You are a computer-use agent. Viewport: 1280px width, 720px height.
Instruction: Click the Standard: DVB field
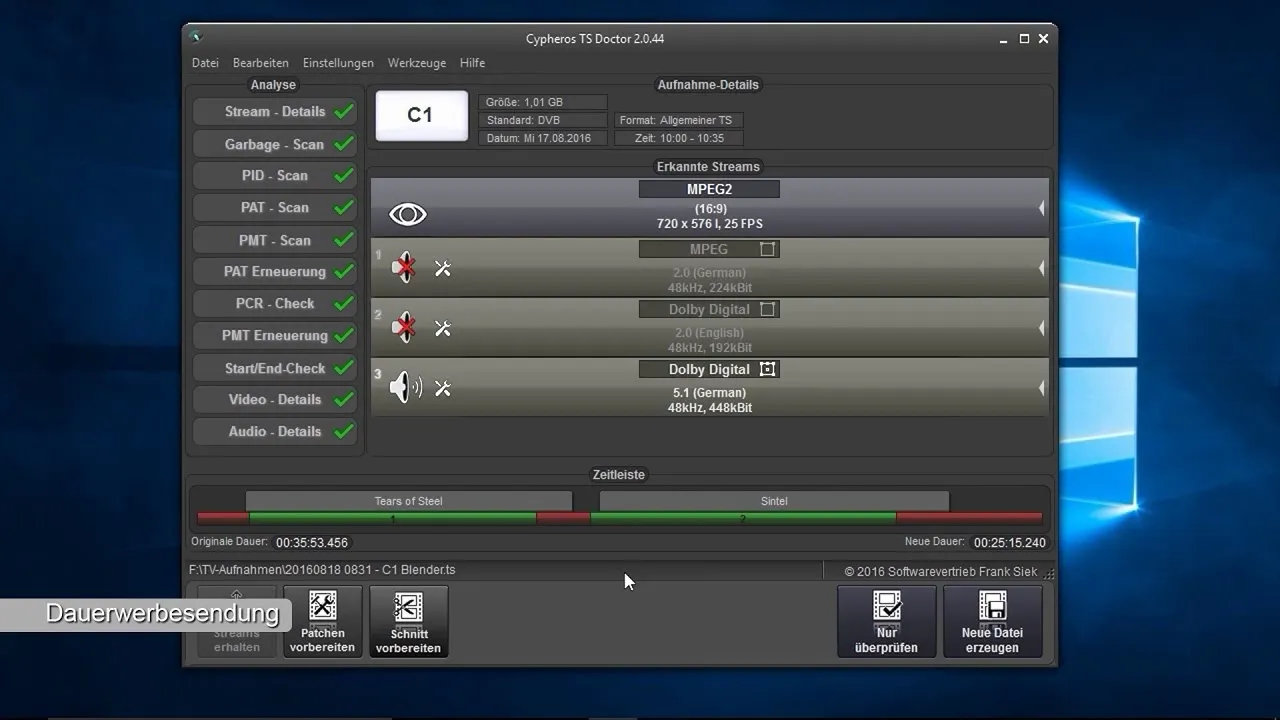544,120
